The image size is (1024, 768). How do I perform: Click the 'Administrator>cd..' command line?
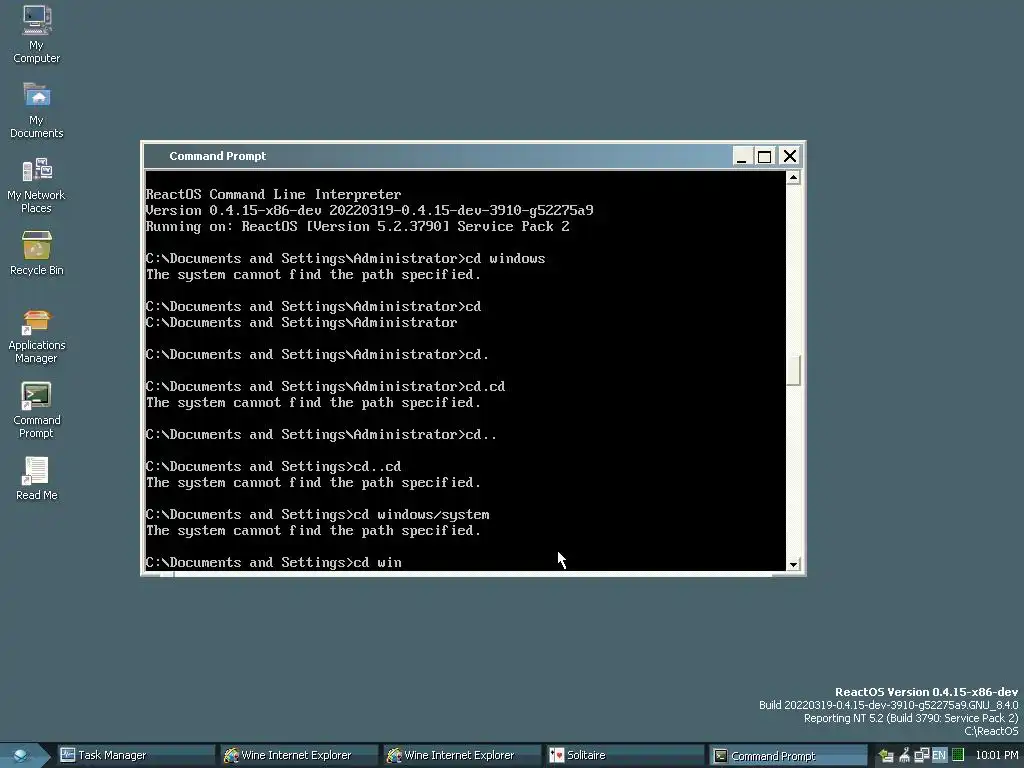click(321, 435)
